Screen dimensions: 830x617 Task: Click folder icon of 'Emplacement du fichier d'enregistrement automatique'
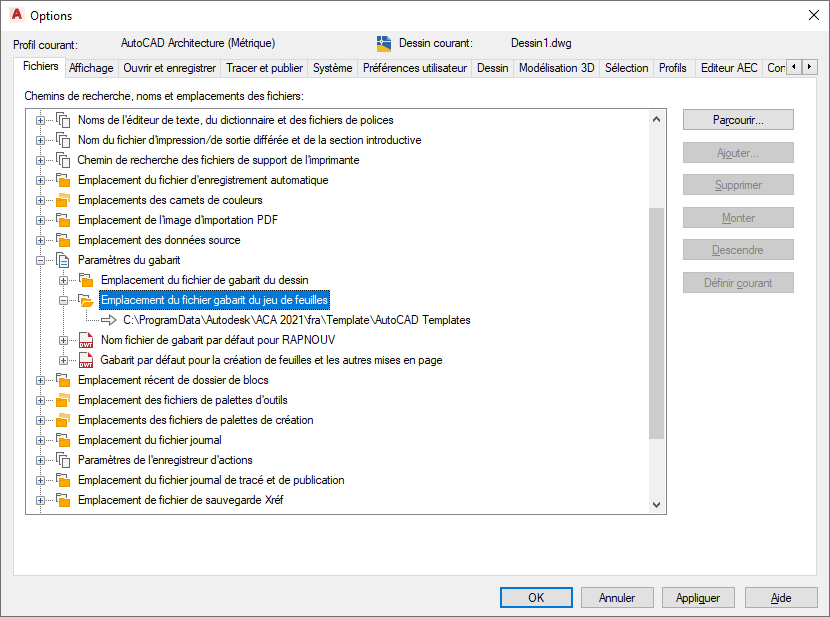pos(63,180)
